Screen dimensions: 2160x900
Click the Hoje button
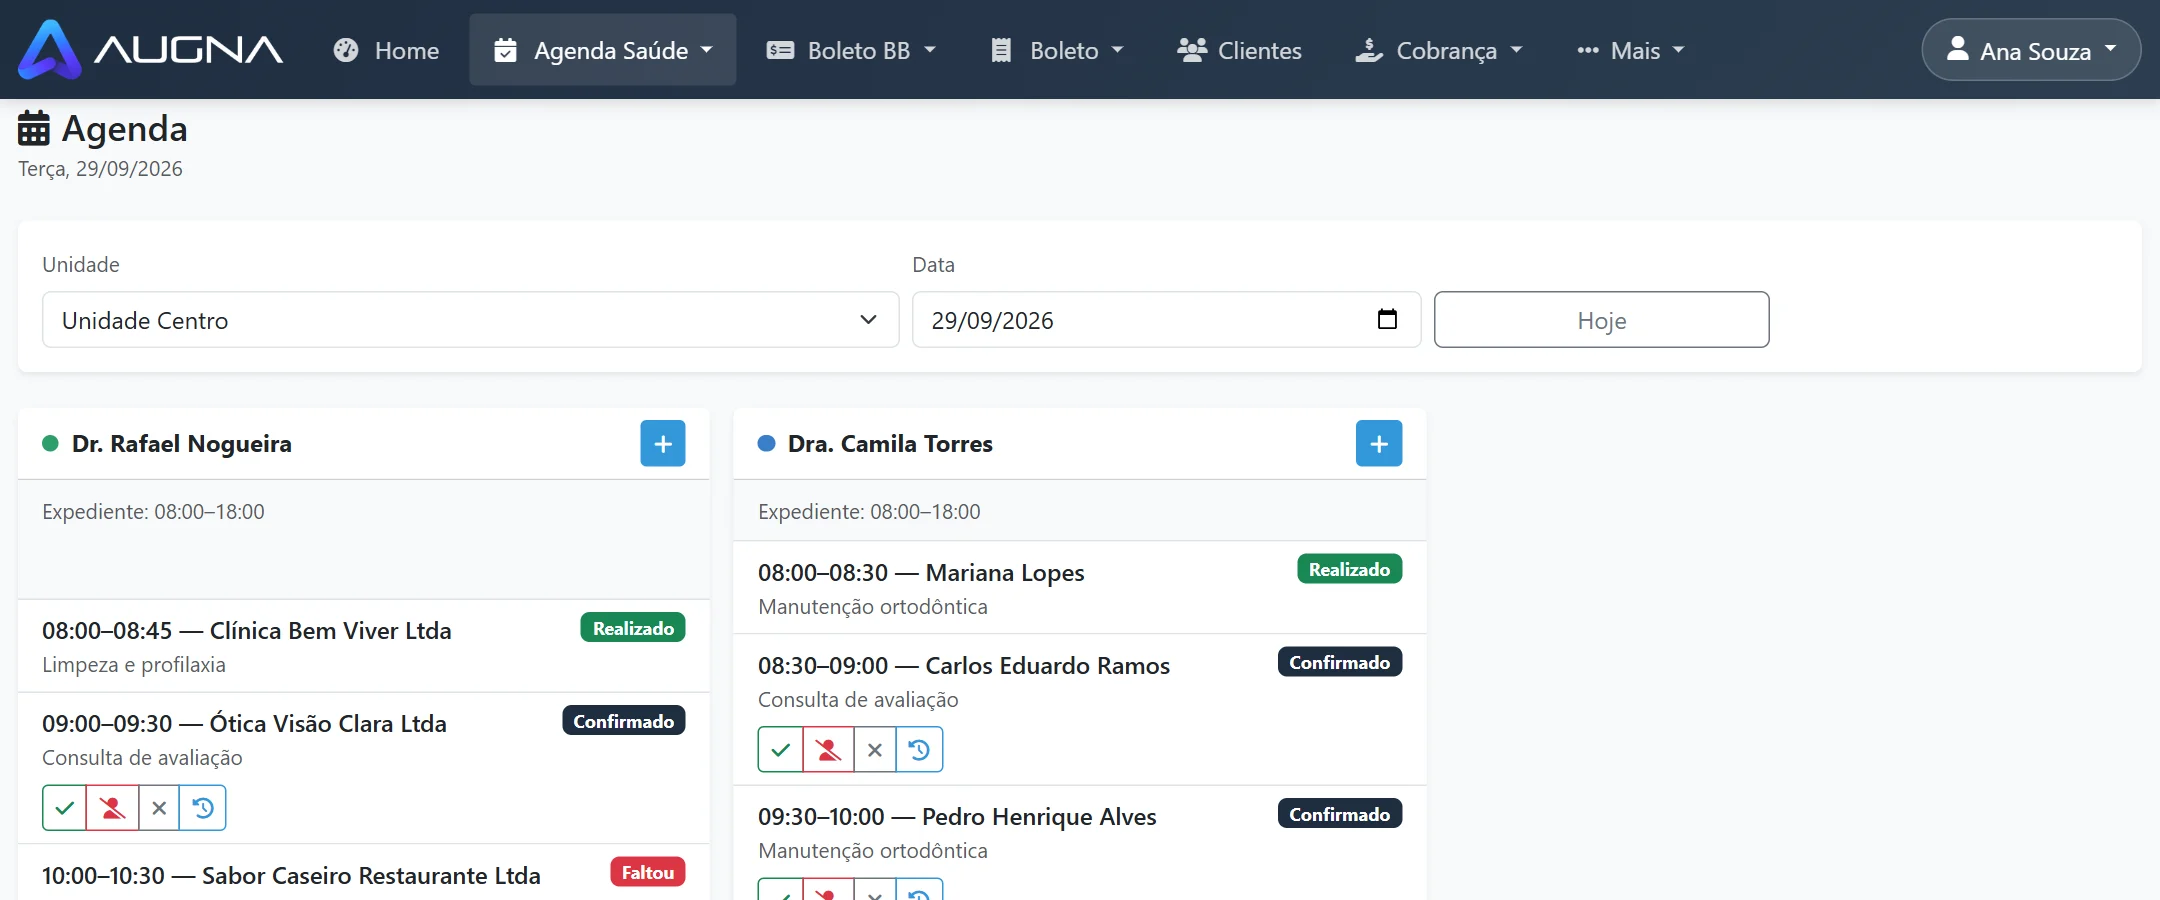[1601, 320]
